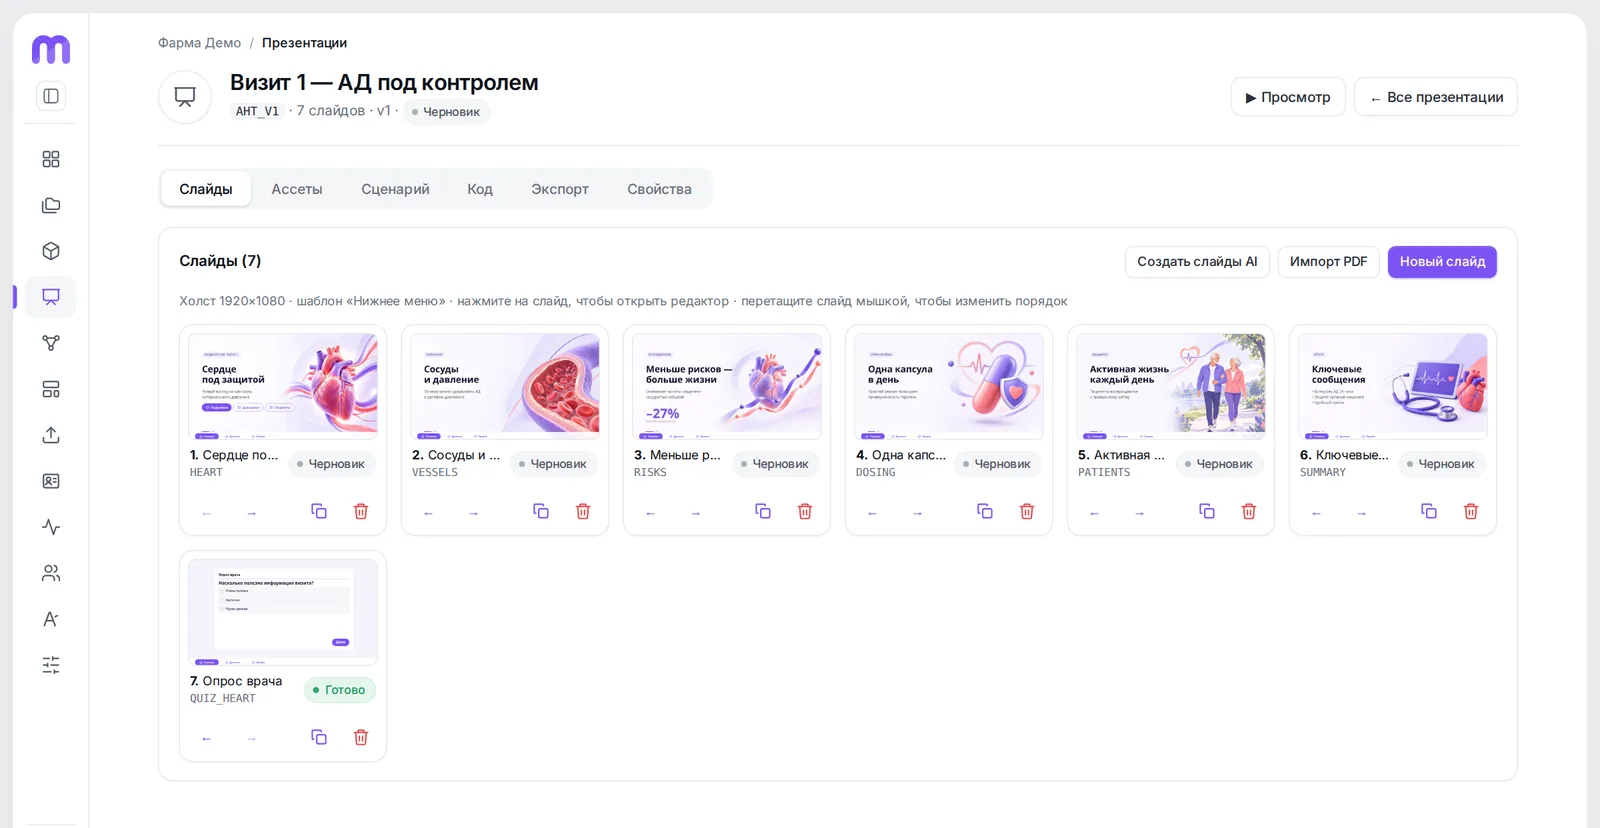Move slide 5 Активная жизнь left with arrow

click(1095, 513)
